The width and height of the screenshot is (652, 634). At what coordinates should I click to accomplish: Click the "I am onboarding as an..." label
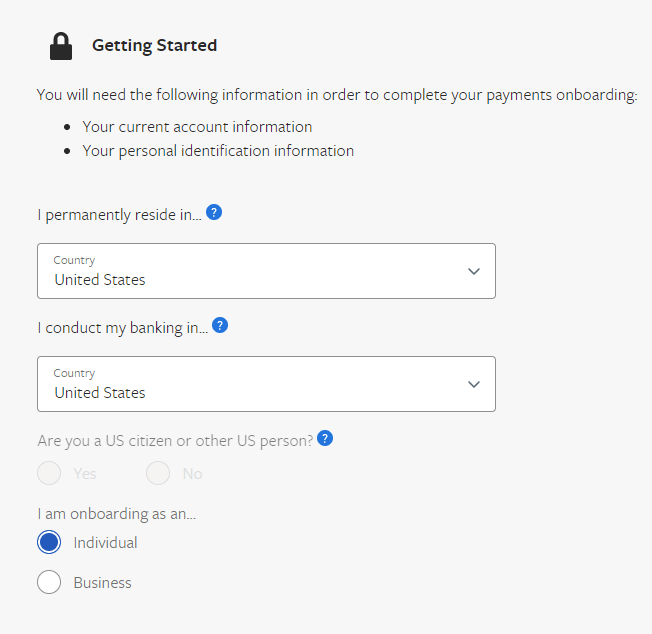tap(117, 514)
